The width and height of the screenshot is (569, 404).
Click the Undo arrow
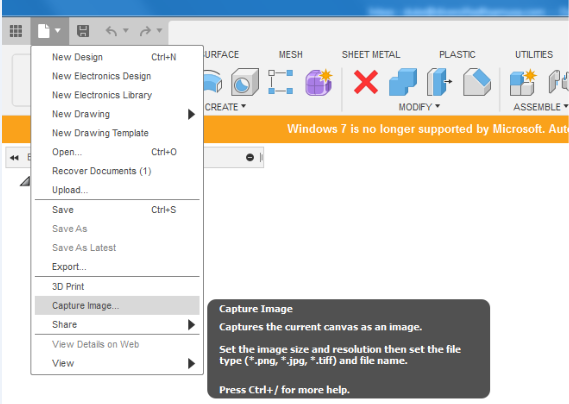(x=111, y=31)
